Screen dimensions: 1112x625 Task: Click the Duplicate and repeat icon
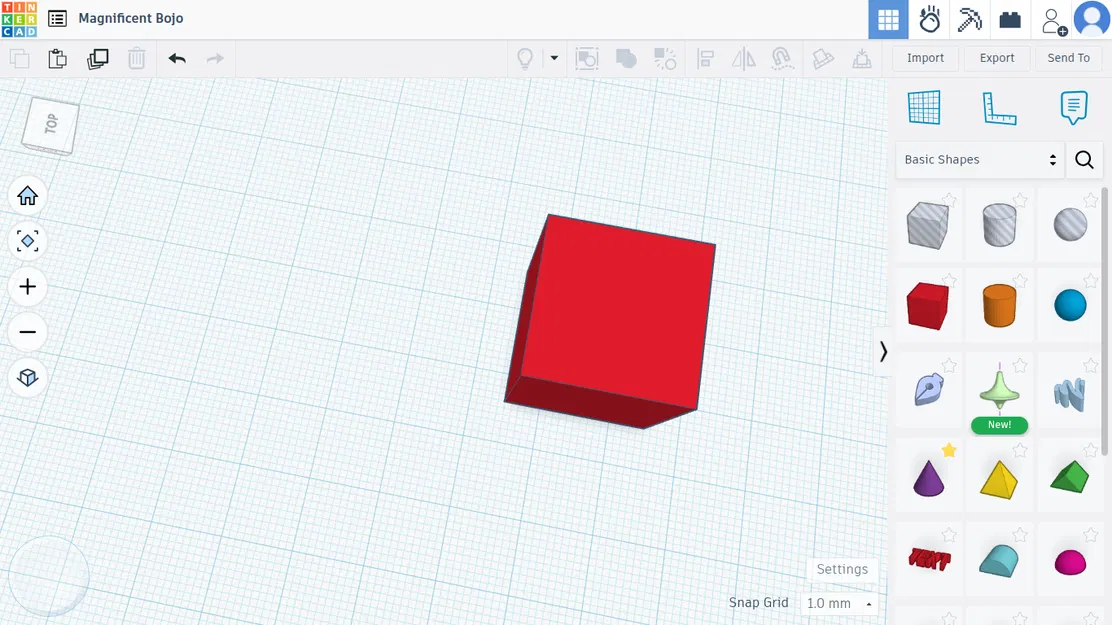click(x=97, y=58)
